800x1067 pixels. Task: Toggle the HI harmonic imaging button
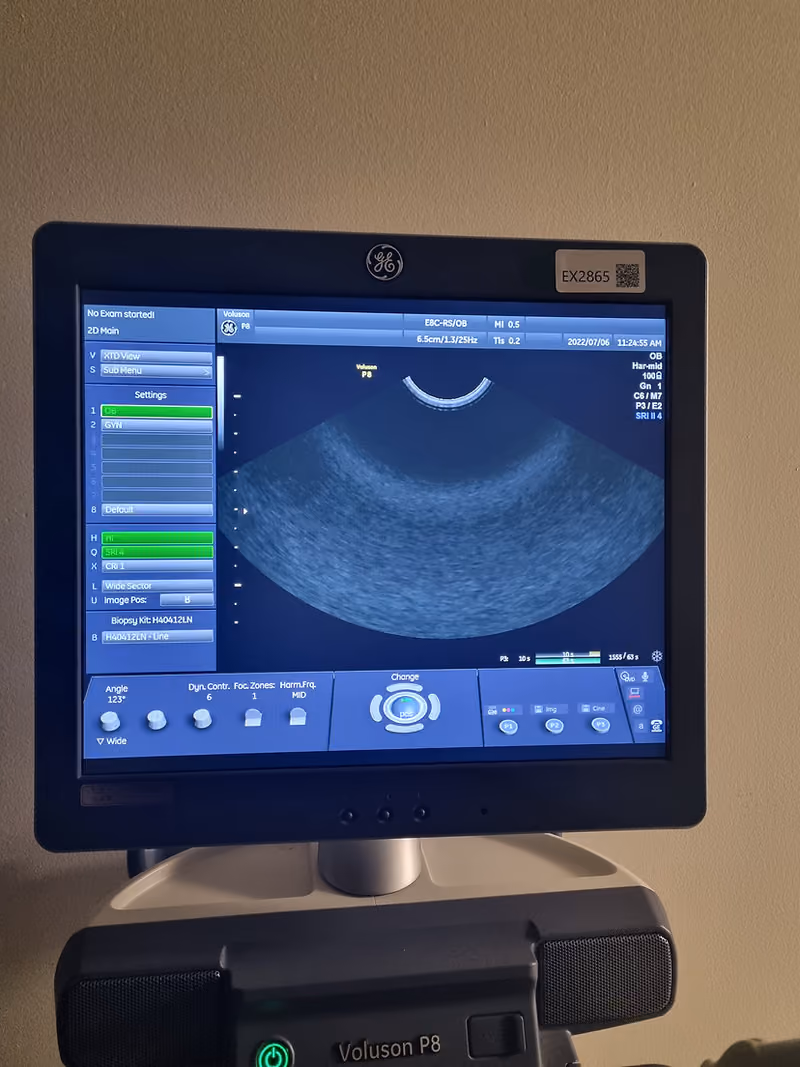pyautogui.click(x=157, y=538)
